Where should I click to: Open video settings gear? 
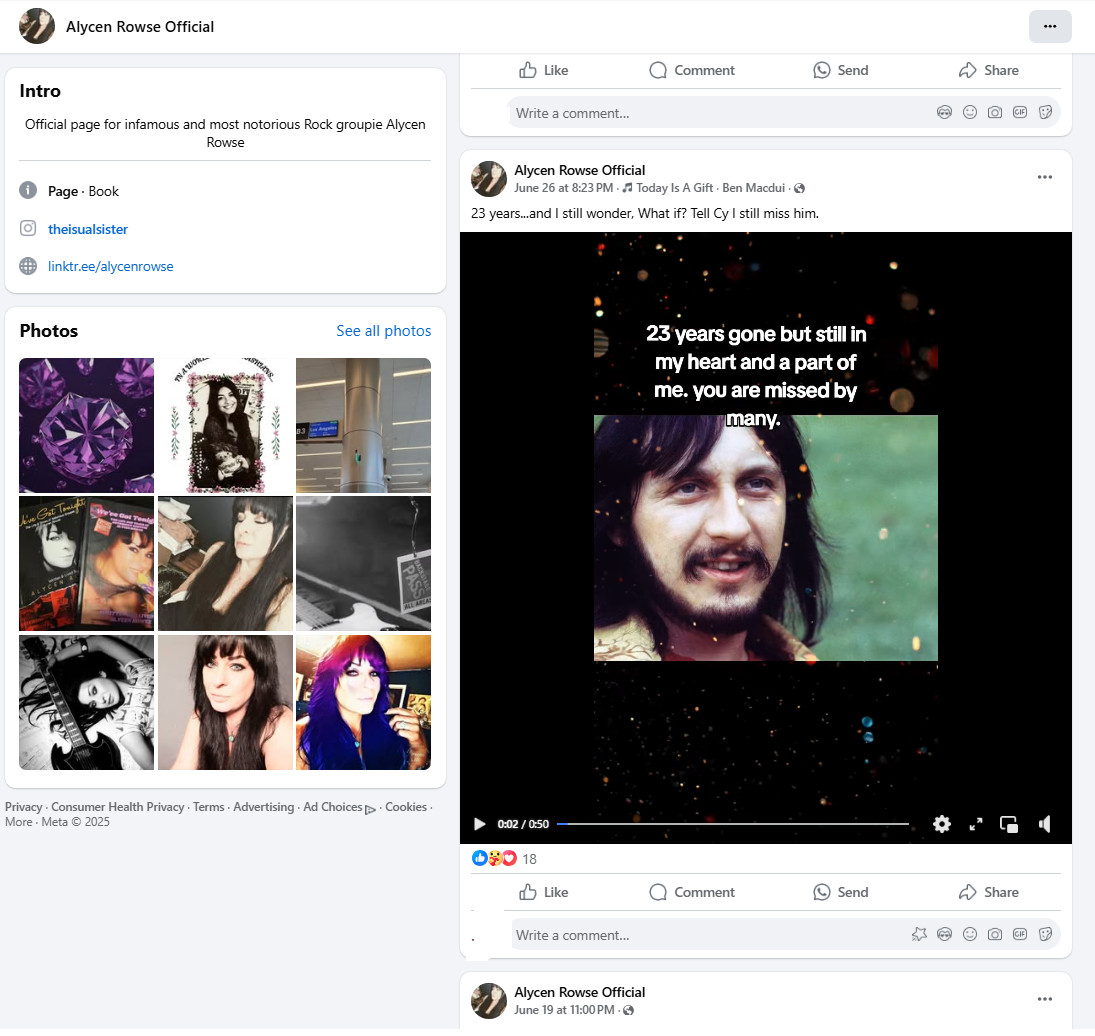point(941,824)
